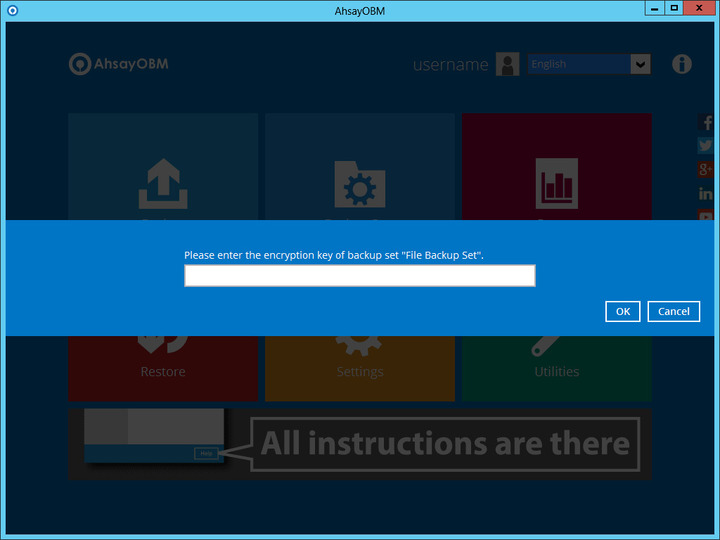This screenshot has width=720, height=540.
Task: Open the information (i) icon
Action: point(682,64)
